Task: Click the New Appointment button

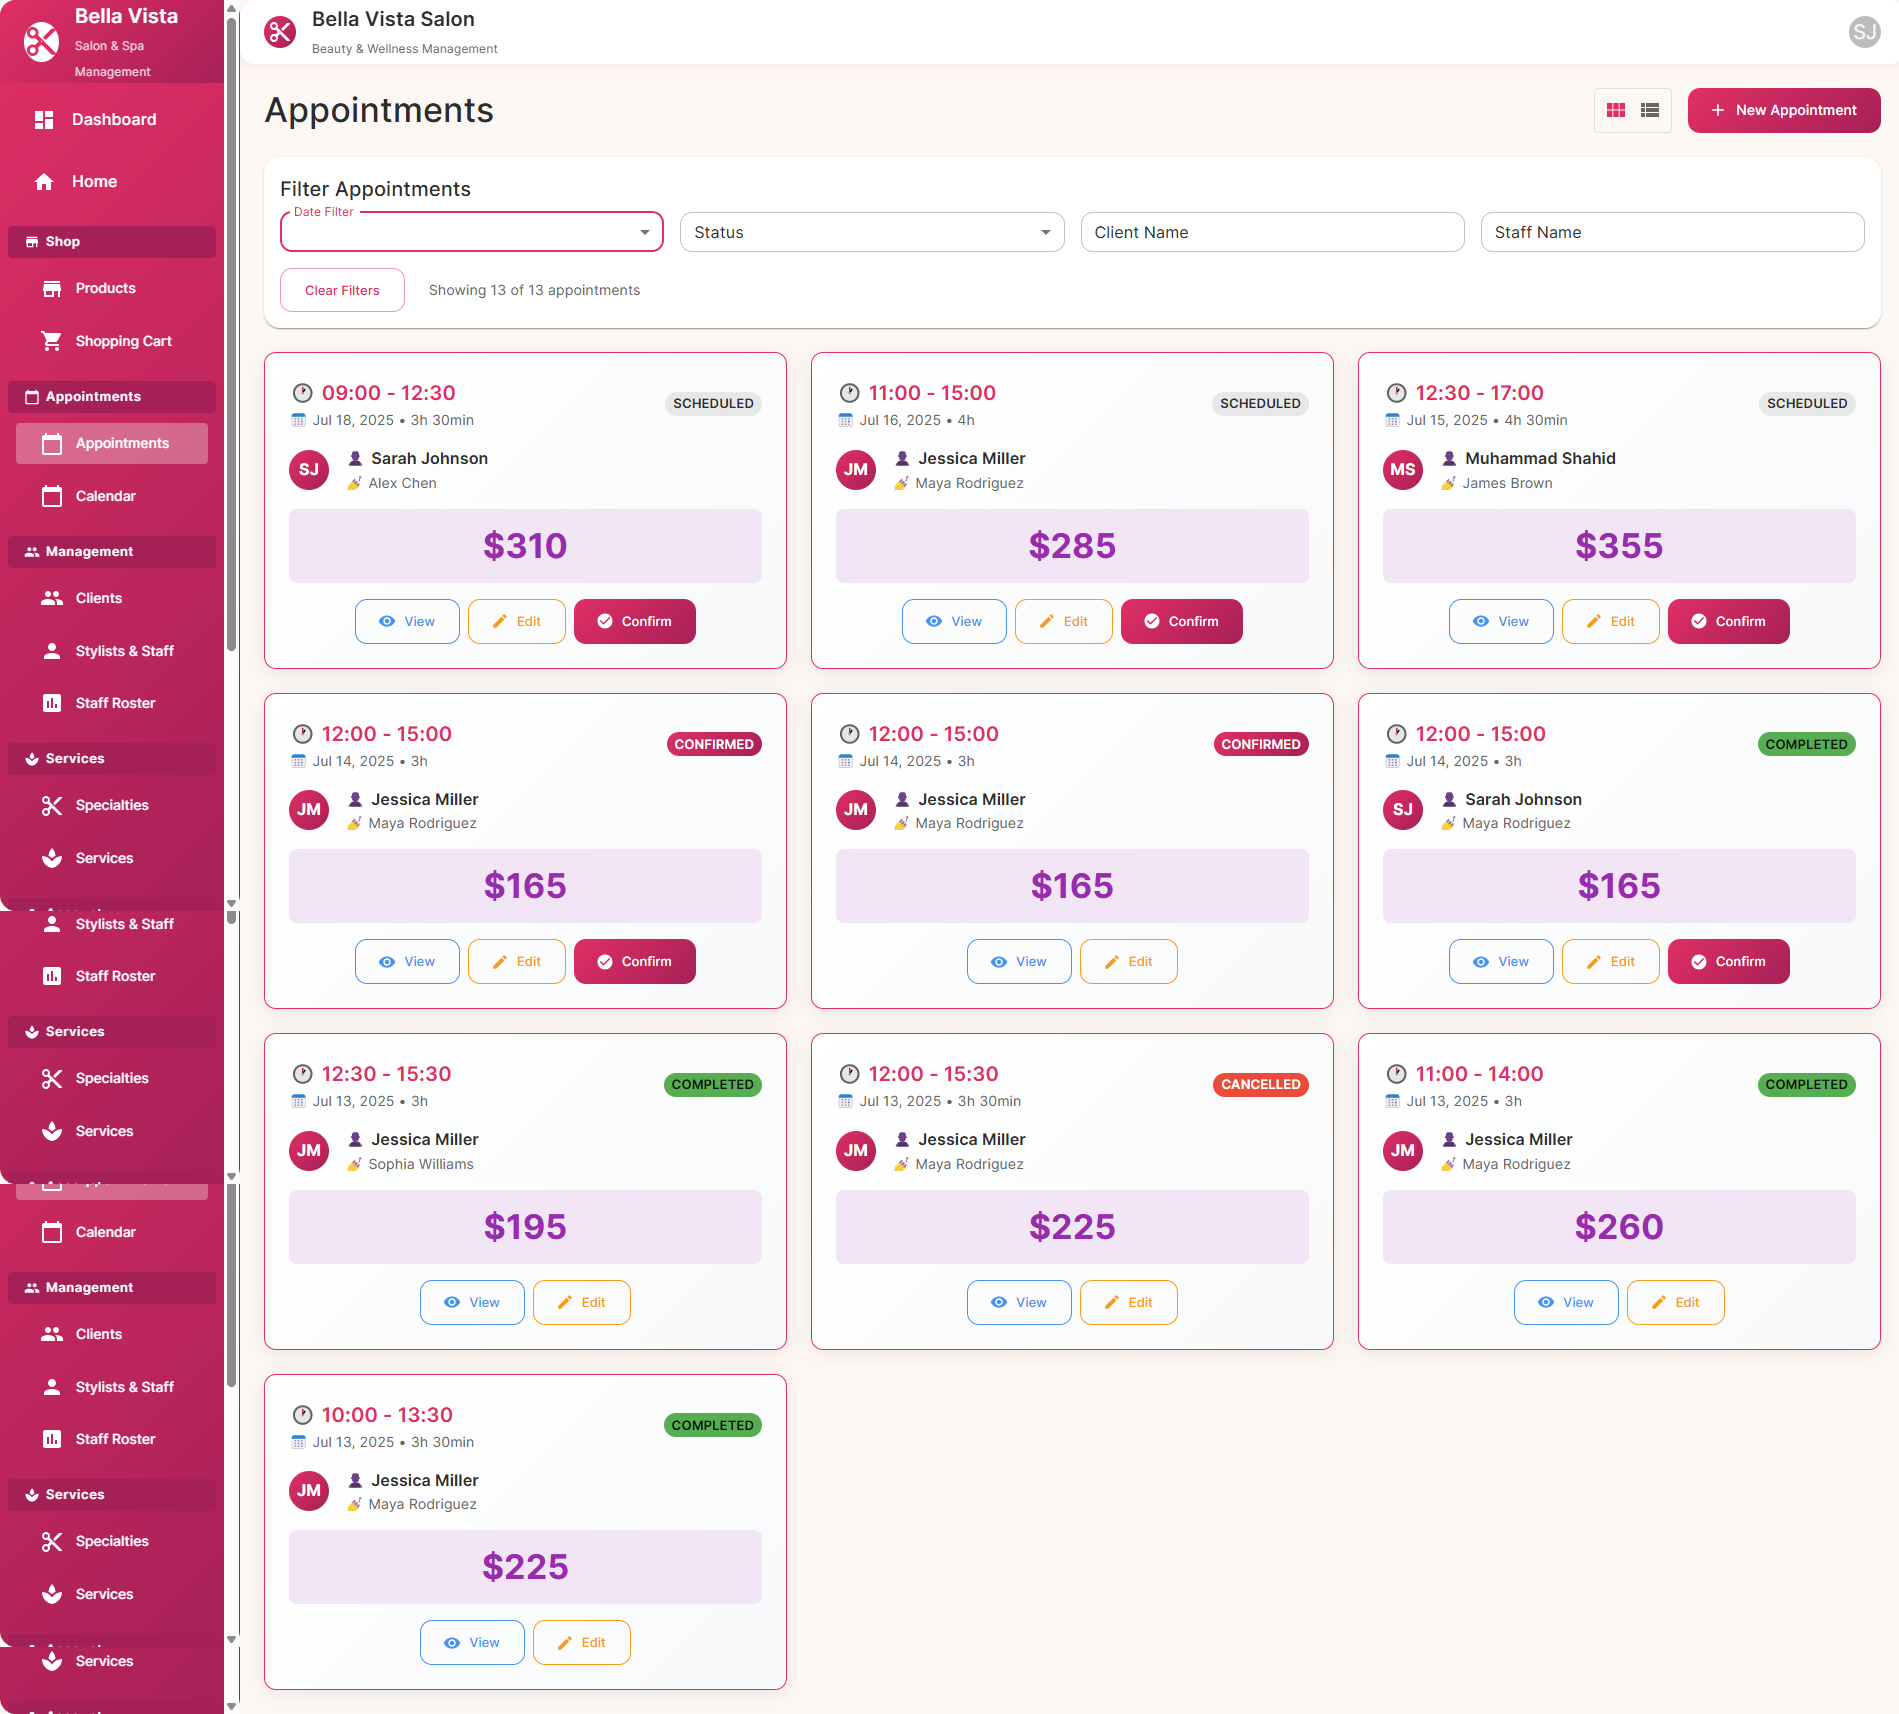Action: pyautogui.click(x=1783, y=110)
